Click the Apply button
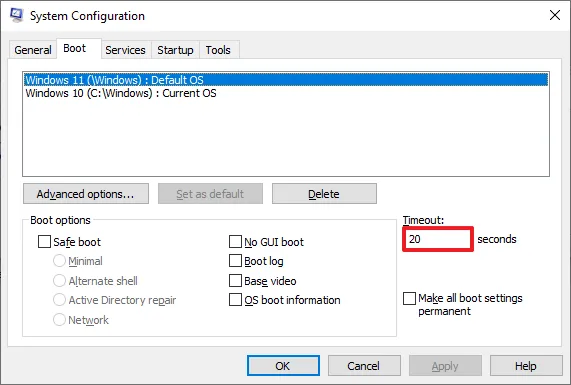Viewport: 571px width, 385px height. [445, 366]
